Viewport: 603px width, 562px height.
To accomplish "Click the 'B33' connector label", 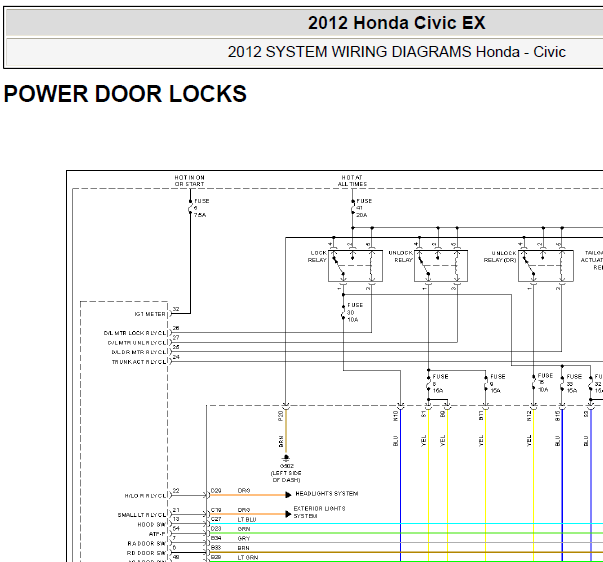I will (x=216, y=548).
